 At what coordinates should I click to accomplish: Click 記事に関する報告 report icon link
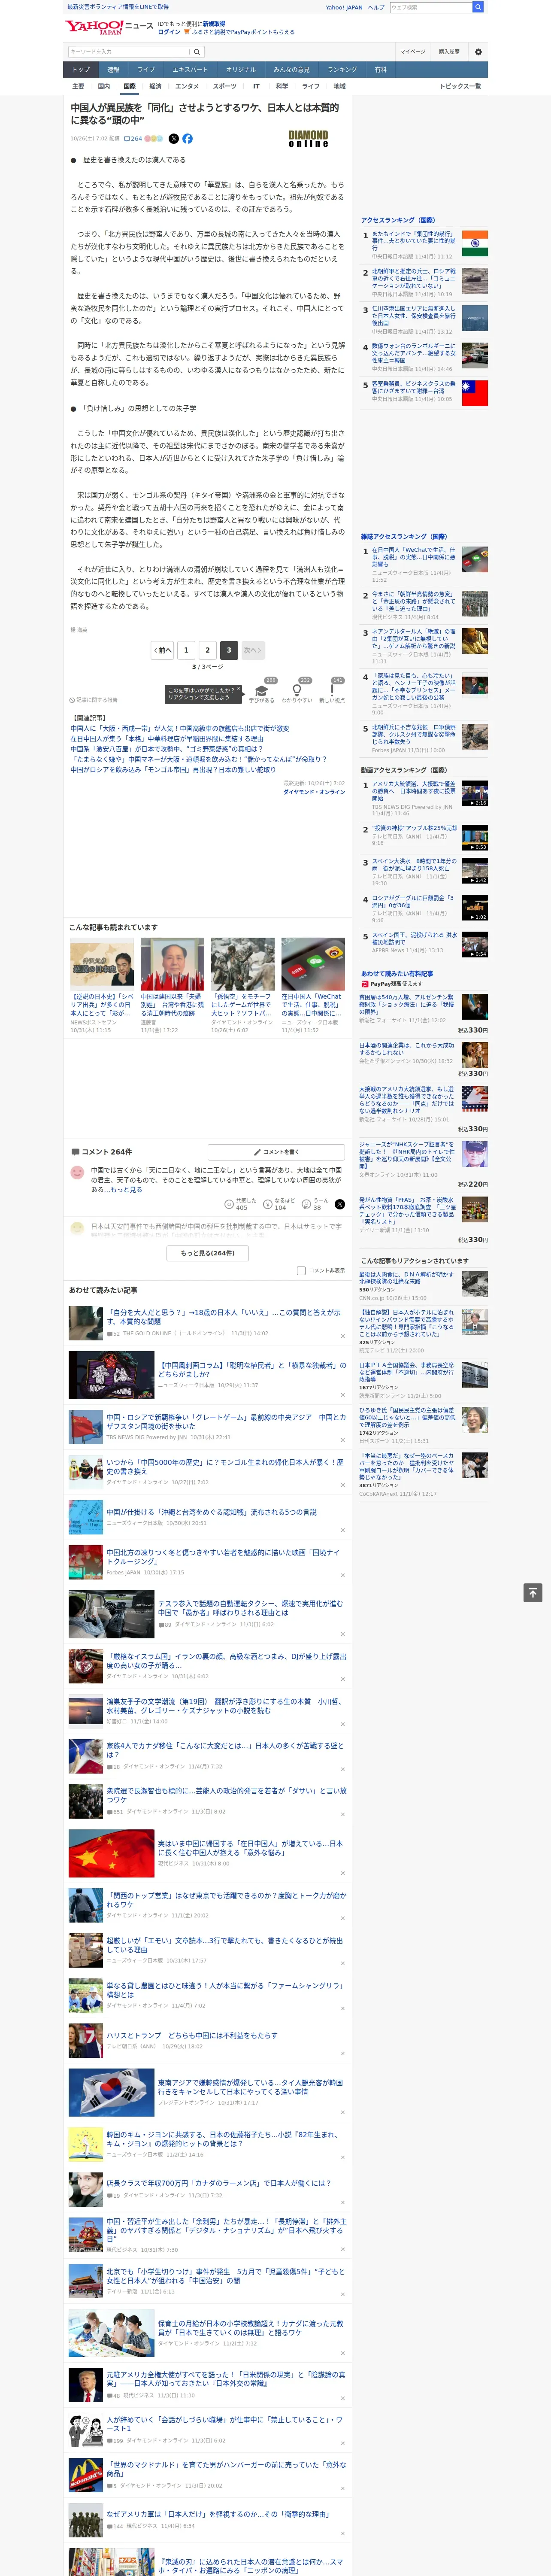point(93,700)
